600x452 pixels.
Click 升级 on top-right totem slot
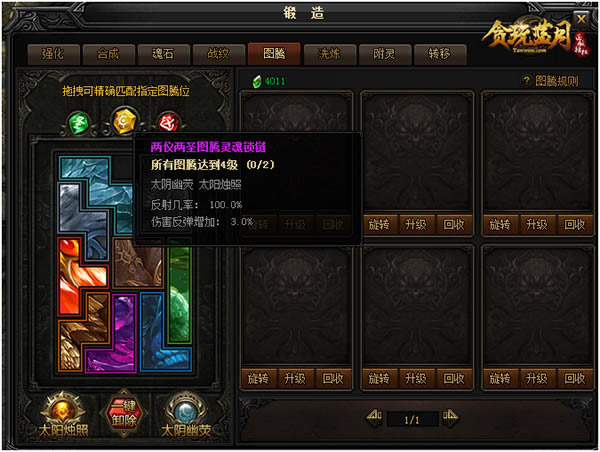coord(536,224)
